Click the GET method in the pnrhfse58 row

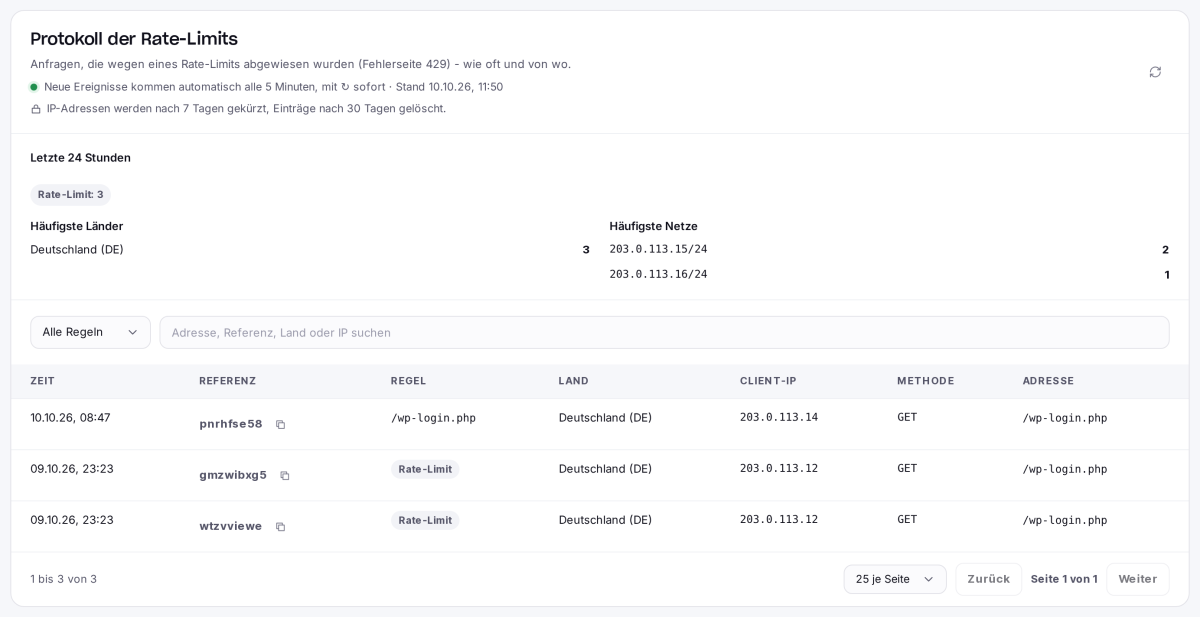click(x=907, y=417)
